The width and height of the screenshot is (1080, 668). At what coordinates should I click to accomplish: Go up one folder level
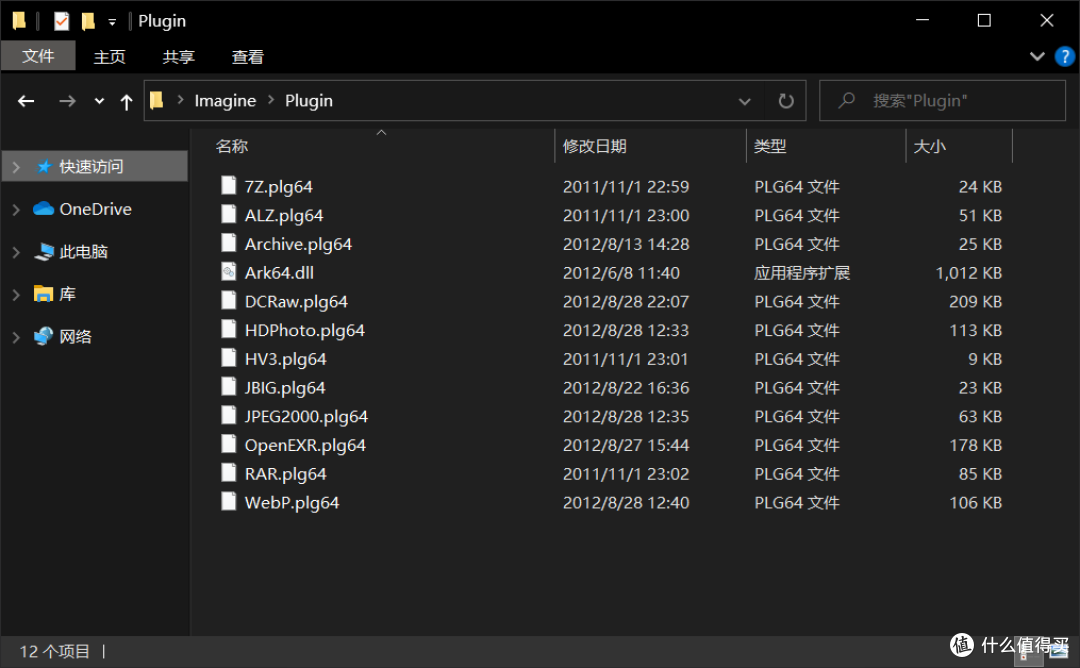126,102
